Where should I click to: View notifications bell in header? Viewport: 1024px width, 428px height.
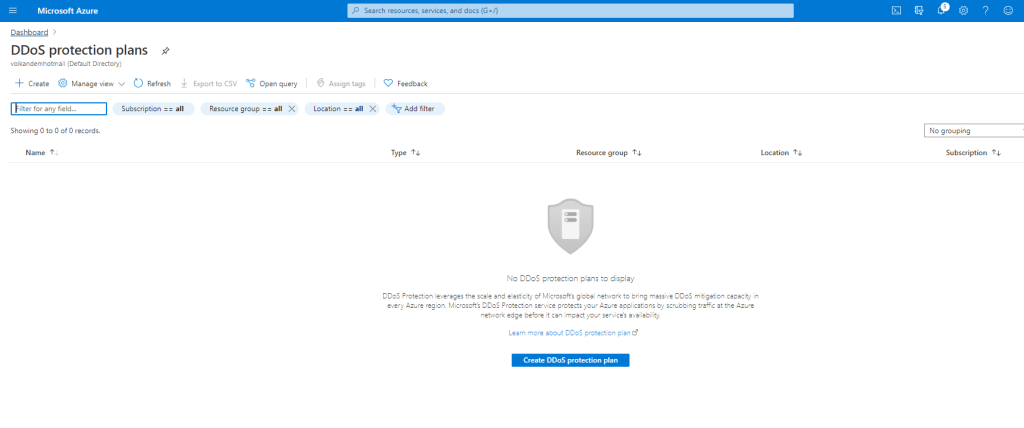pyautogui.click(x=941, y=10)
